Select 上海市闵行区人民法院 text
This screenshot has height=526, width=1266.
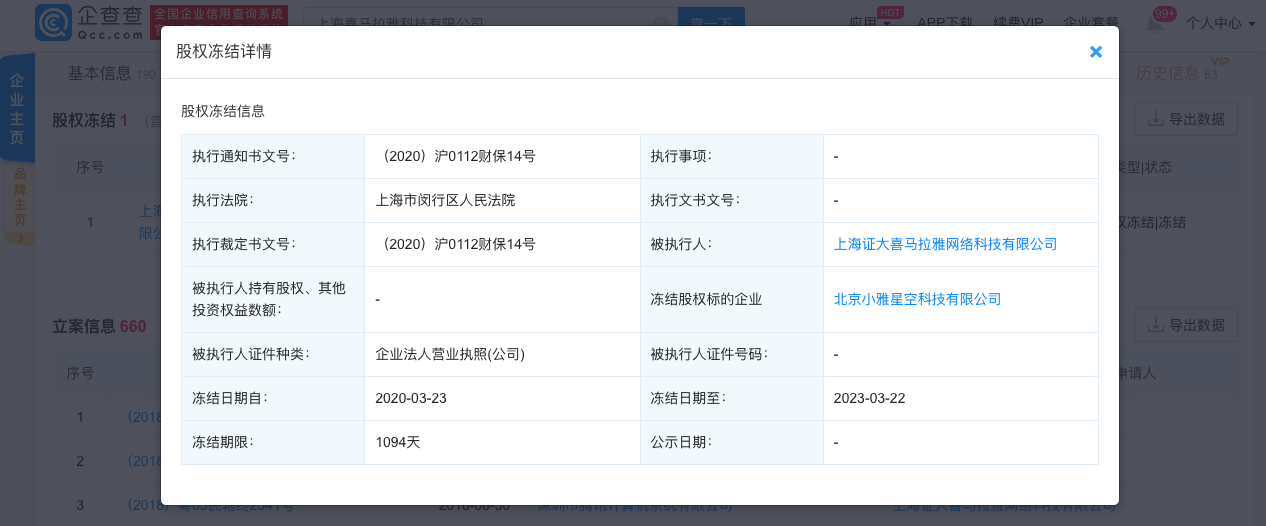coord(445,200)
